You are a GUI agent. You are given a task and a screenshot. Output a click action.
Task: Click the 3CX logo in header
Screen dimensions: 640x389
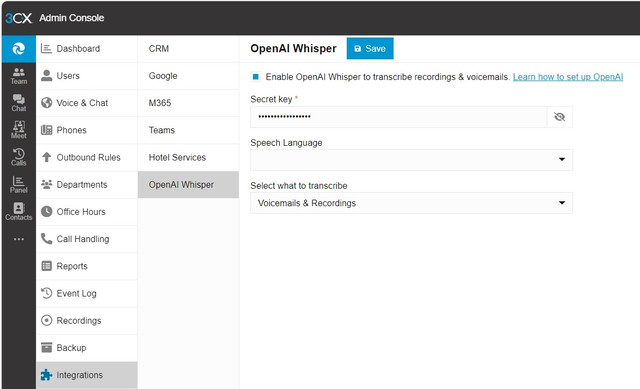[18, 18]
